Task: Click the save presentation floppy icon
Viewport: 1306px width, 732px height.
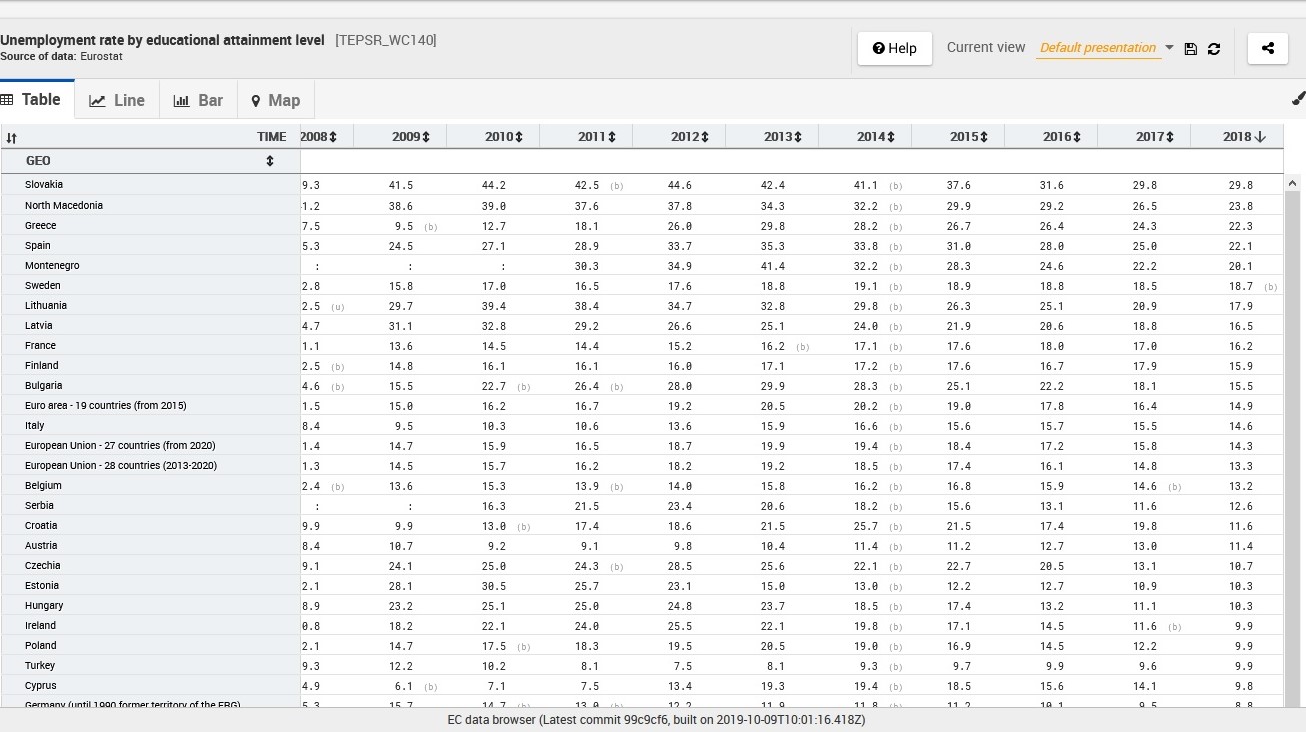Action: point(1190,49)
